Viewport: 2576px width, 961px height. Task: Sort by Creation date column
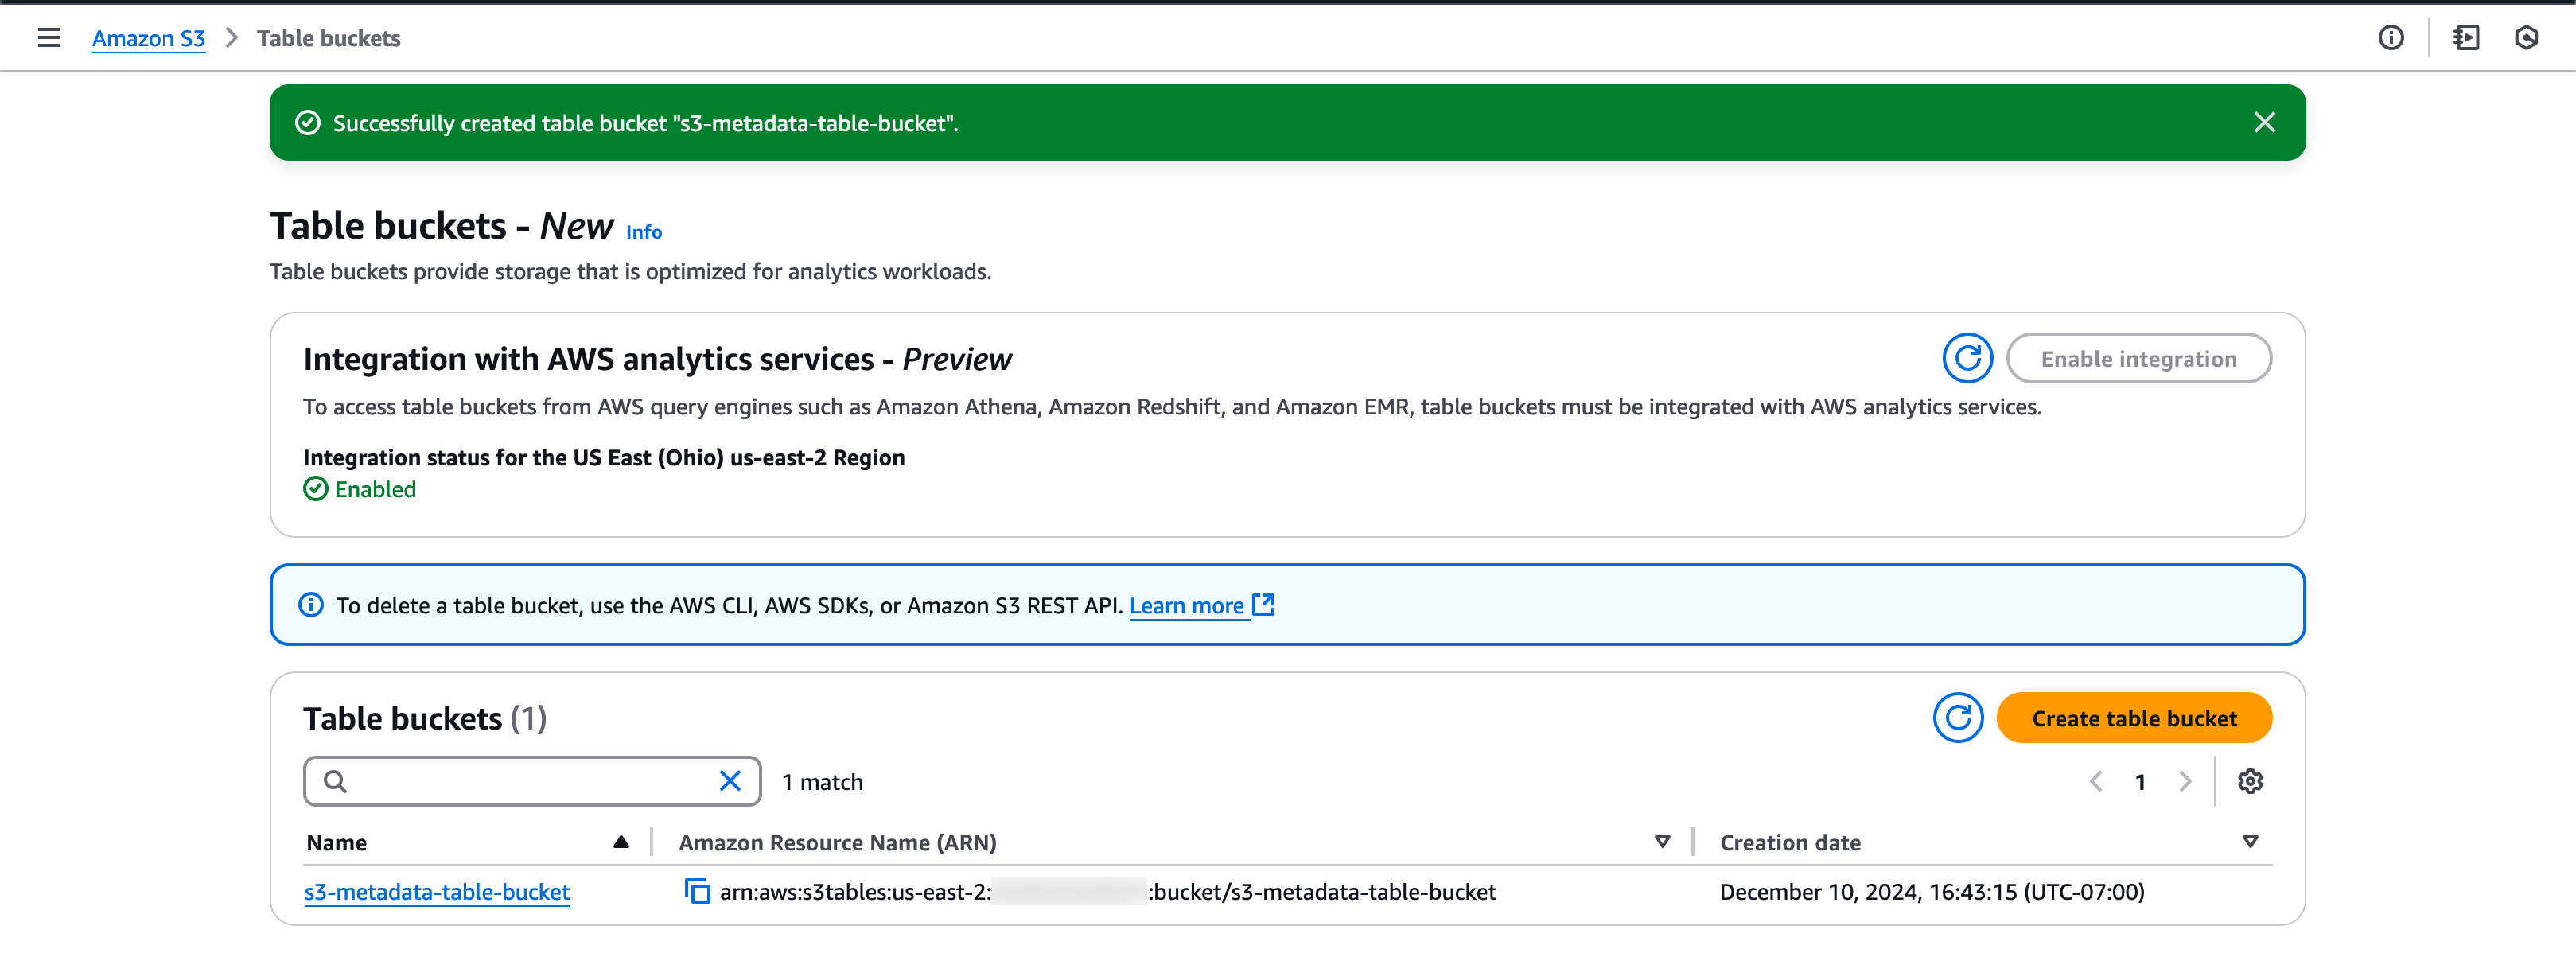click(x=2250, y=842)
